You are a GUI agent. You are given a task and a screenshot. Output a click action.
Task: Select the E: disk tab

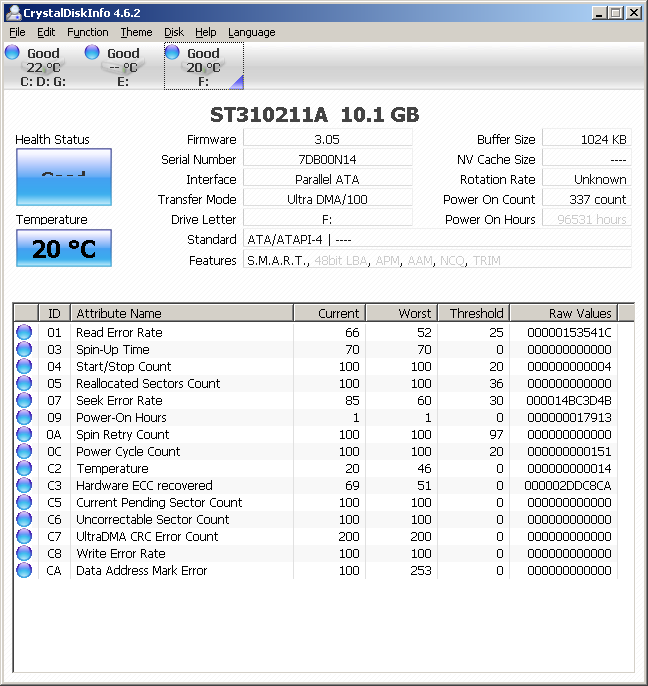[x=123, y=66]
